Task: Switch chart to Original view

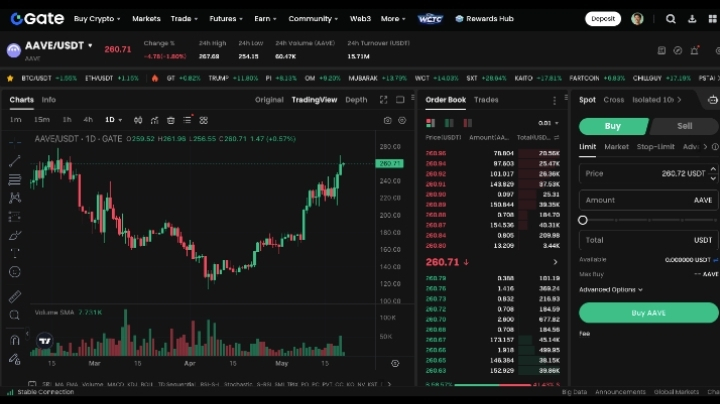Action: pyautogui.click(x=269, y=100)
